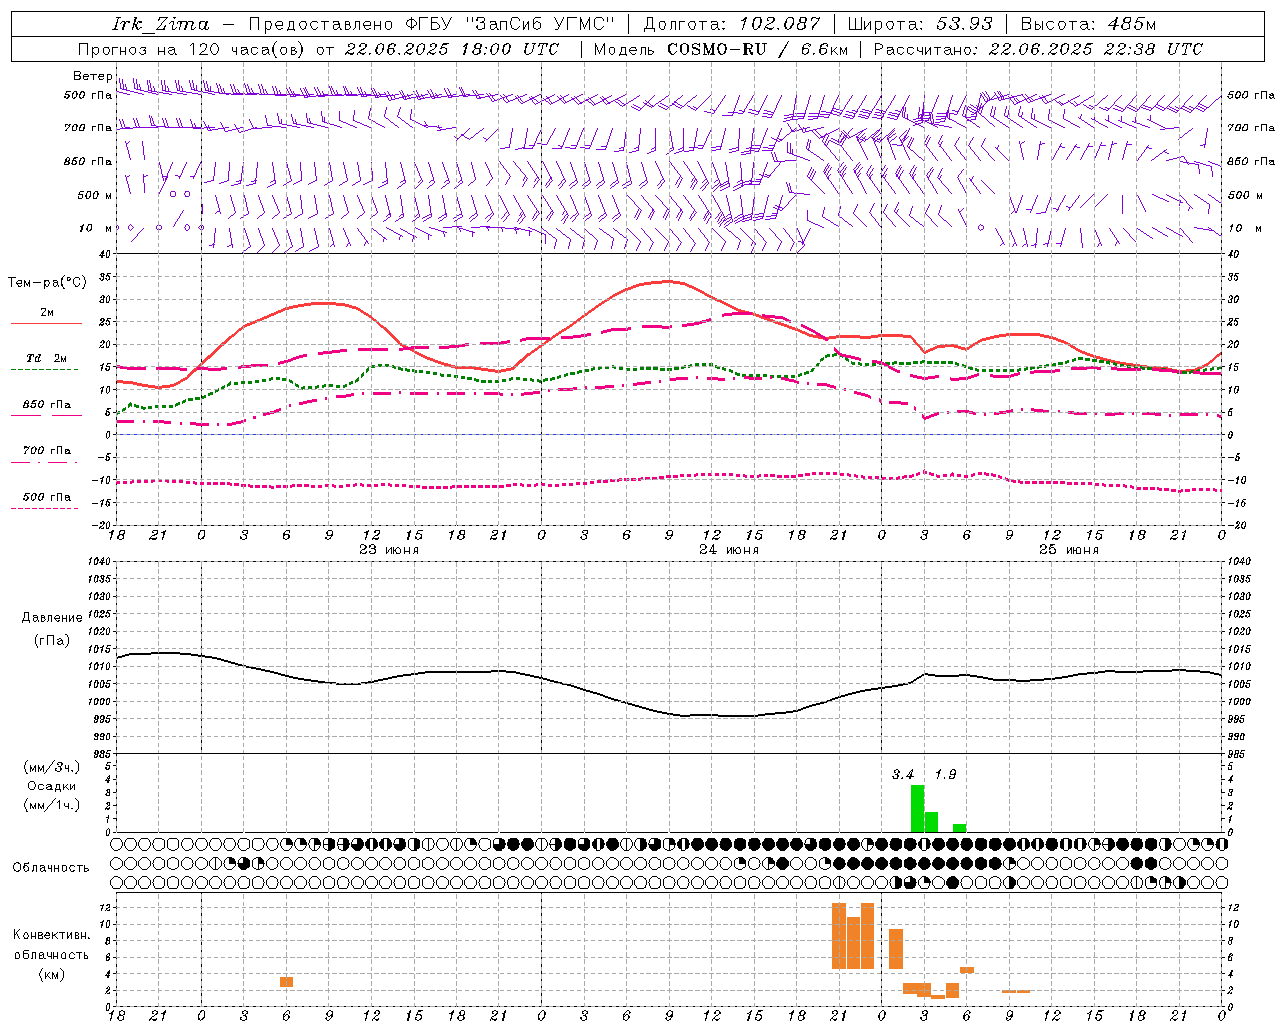This screenshot has height=1024, width=1280.
Task: Click the precipitation value 1.9
Action: (x=945, y=774)
